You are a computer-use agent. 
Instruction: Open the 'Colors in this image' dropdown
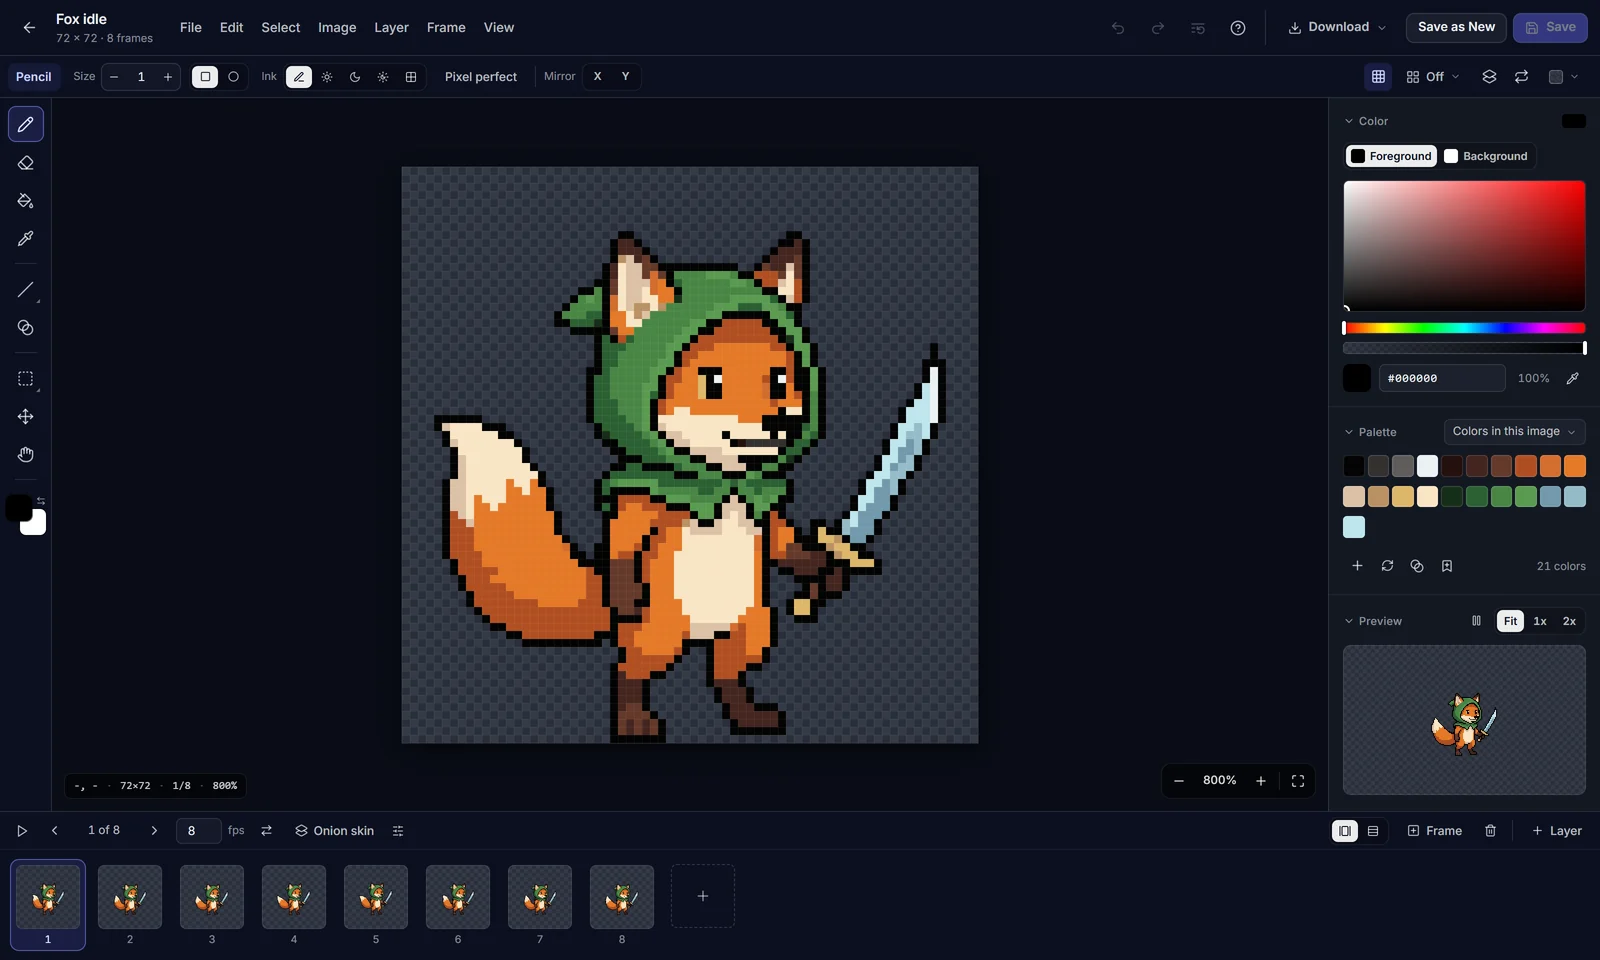point(1514,432)
